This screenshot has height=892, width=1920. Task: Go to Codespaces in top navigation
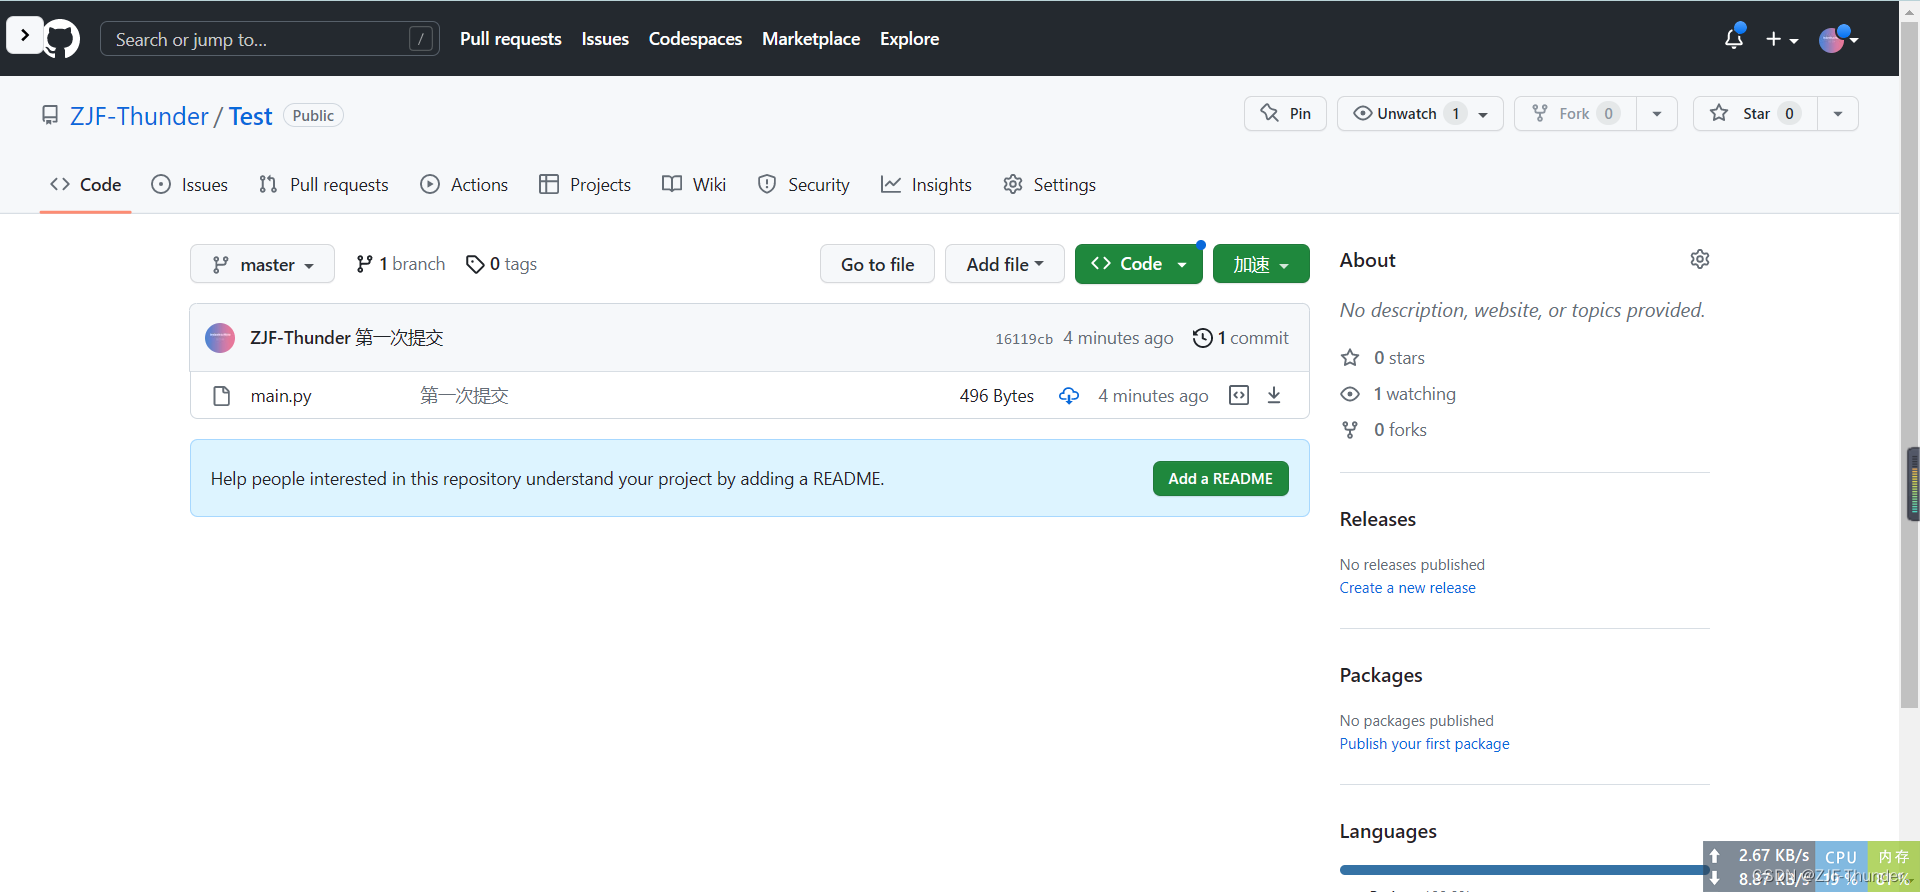[695, 39]
